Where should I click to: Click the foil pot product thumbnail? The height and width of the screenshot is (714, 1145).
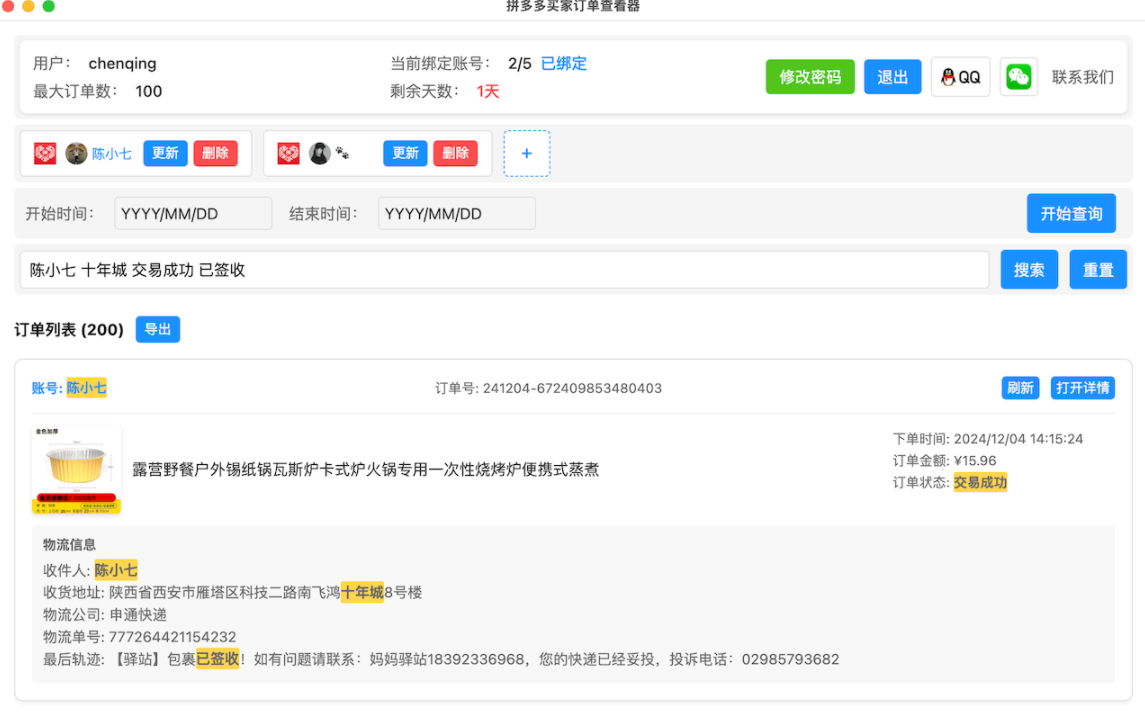[76, 469]
